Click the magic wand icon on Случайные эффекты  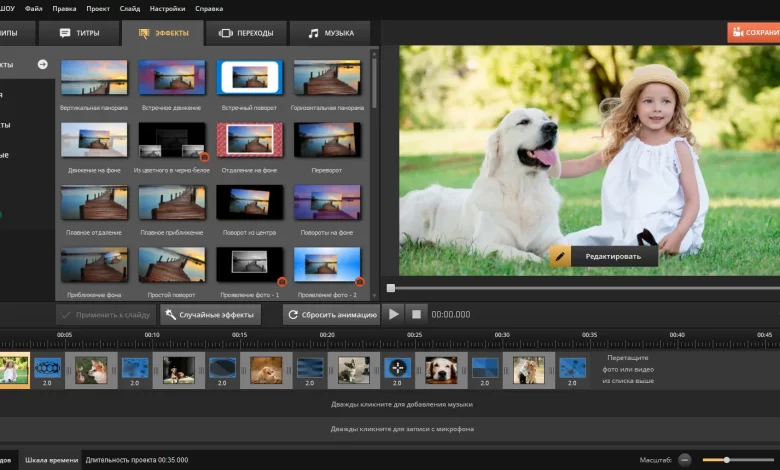coord(171,315)
